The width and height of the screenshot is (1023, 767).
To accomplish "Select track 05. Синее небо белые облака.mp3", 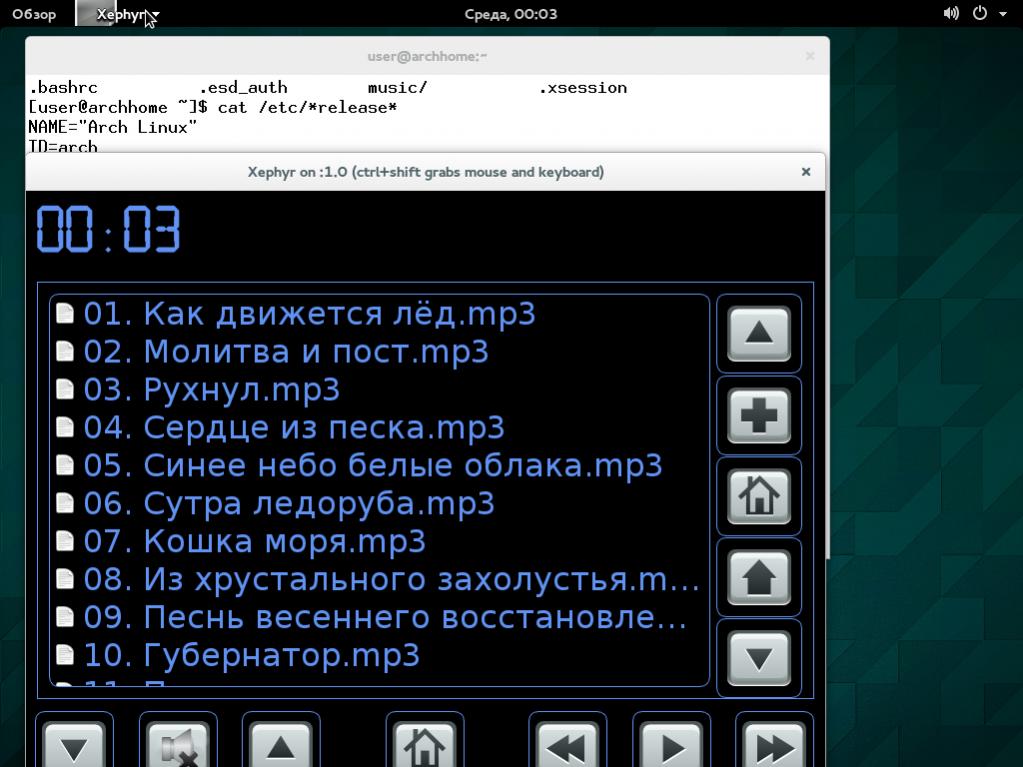I will click(372, 466).
